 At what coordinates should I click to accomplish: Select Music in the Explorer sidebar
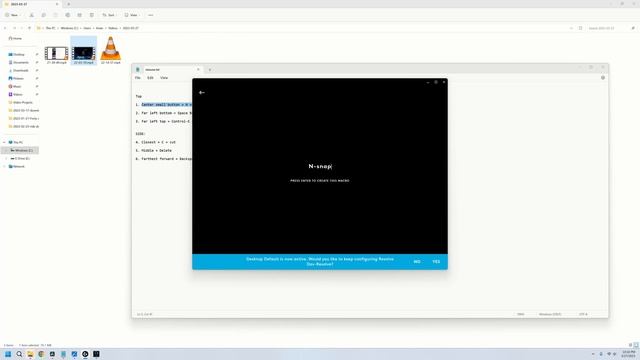[17, 87]
